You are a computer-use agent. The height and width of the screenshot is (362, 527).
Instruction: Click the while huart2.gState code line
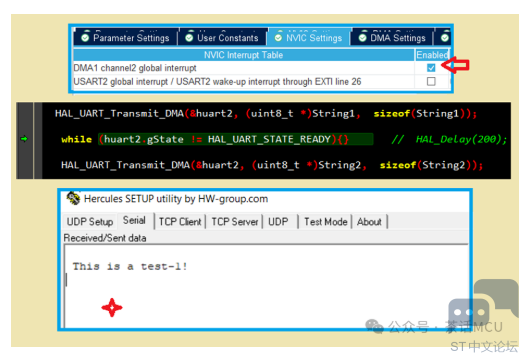[x=205, y=139]
